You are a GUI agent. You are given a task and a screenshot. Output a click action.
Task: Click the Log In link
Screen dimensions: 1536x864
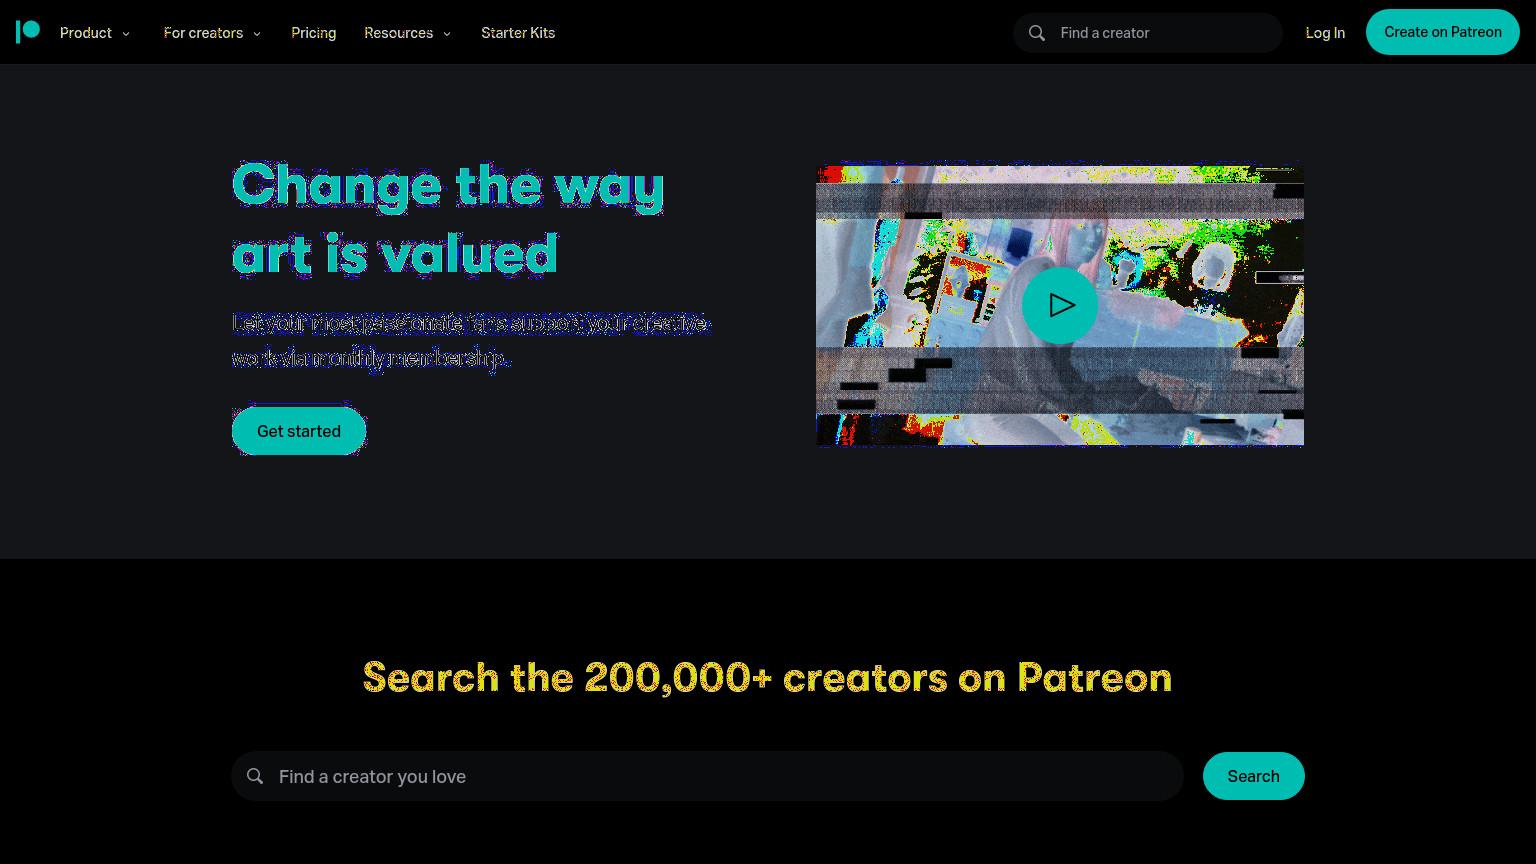click(x=1325, y=33)
